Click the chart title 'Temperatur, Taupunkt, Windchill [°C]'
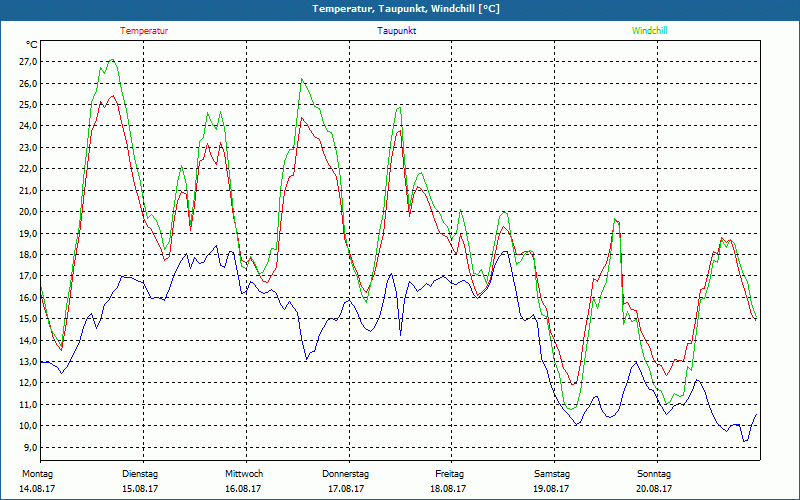800x500 pixels. tap(406, 9)
